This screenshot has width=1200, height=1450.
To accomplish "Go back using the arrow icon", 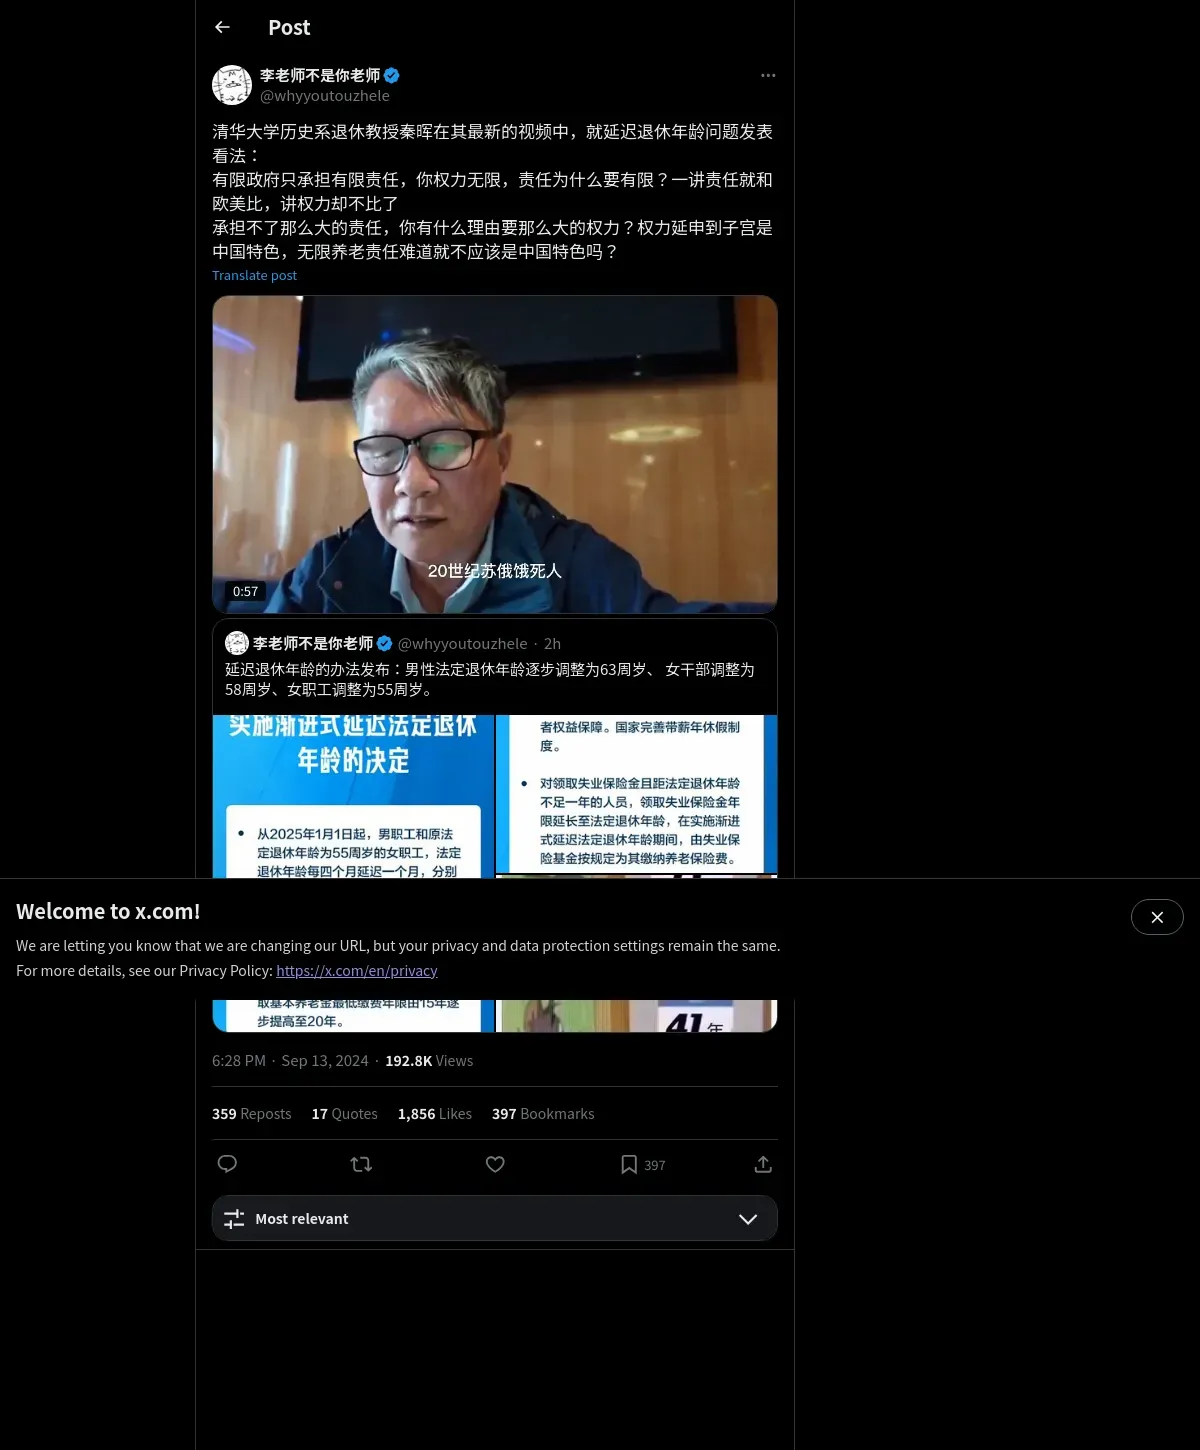I will click(x=223, y=28).
